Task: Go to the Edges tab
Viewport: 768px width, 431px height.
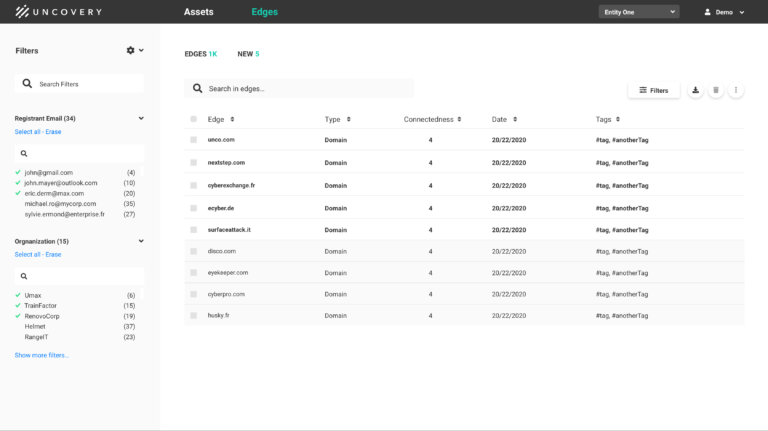Action: click(x=264, y=12)
